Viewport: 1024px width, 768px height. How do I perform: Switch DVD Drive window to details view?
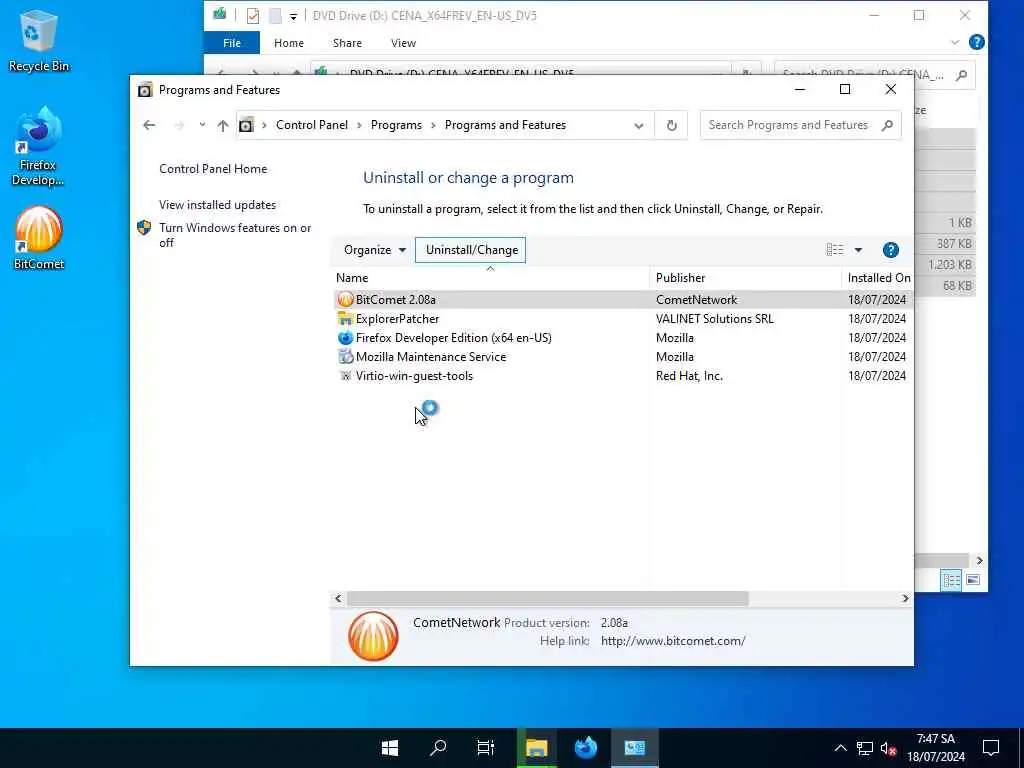pyautogui.click(x=951, y=580)
